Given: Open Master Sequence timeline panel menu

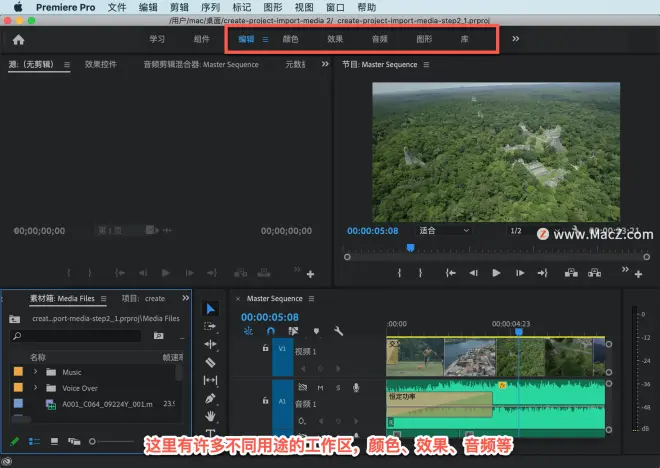Looking at the screenshot, I should coord(311,298).
